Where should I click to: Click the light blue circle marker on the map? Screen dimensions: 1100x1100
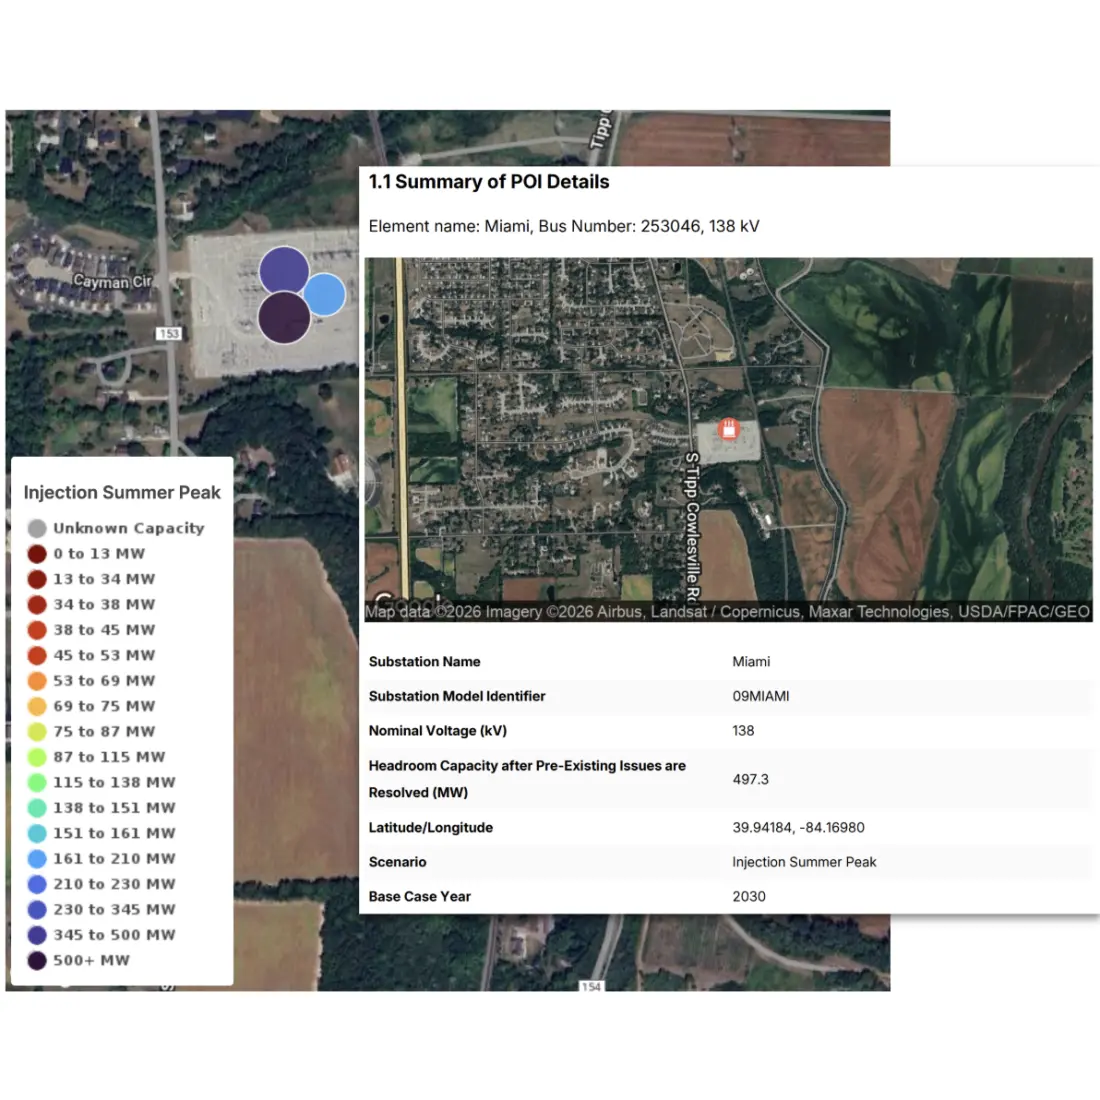click(325, 295)
